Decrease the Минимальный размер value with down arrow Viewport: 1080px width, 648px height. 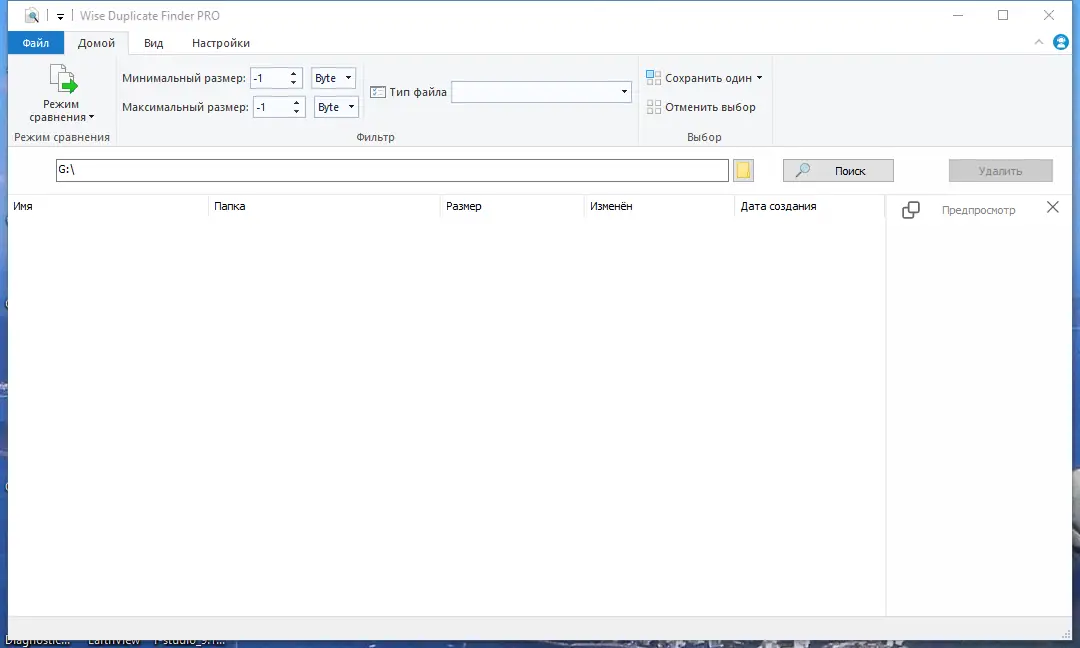coord(293,83)
